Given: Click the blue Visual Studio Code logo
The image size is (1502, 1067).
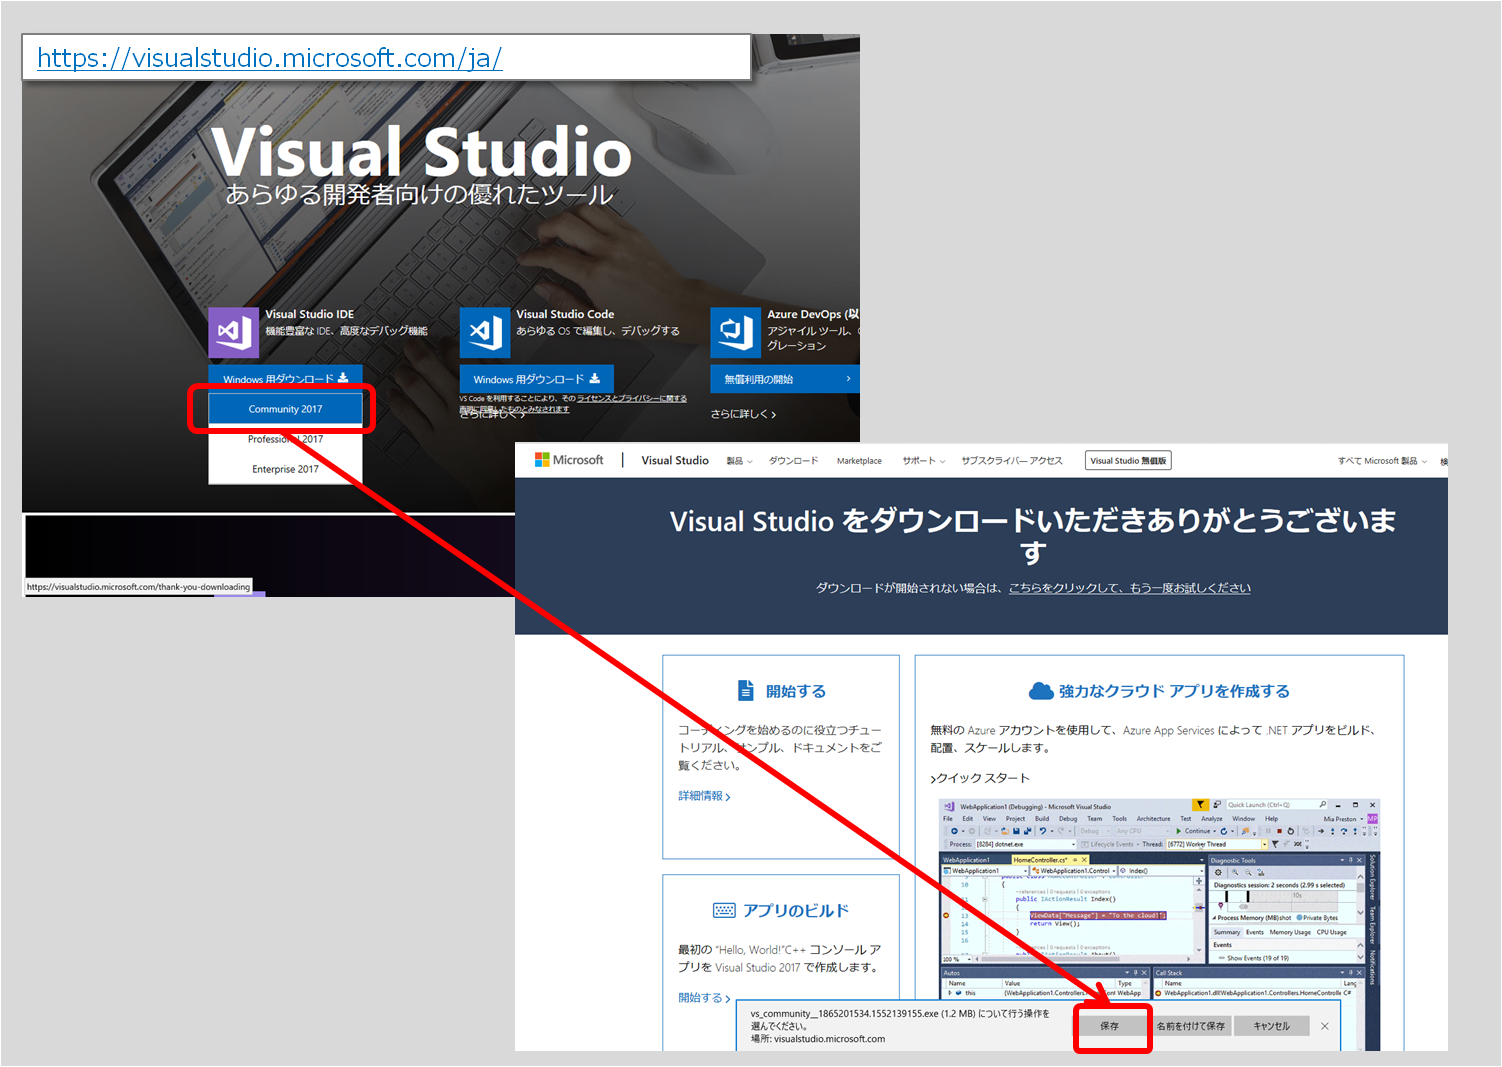Looking at the screenshot, I should tap(485, 332).
